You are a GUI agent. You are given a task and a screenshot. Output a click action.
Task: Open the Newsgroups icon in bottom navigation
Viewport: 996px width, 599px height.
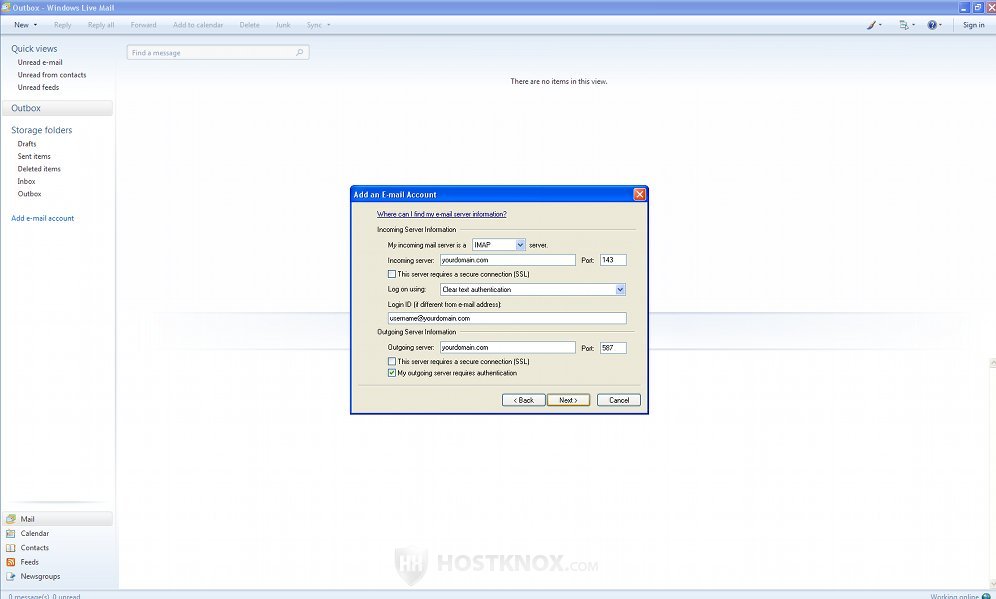[x=11, y=576]
